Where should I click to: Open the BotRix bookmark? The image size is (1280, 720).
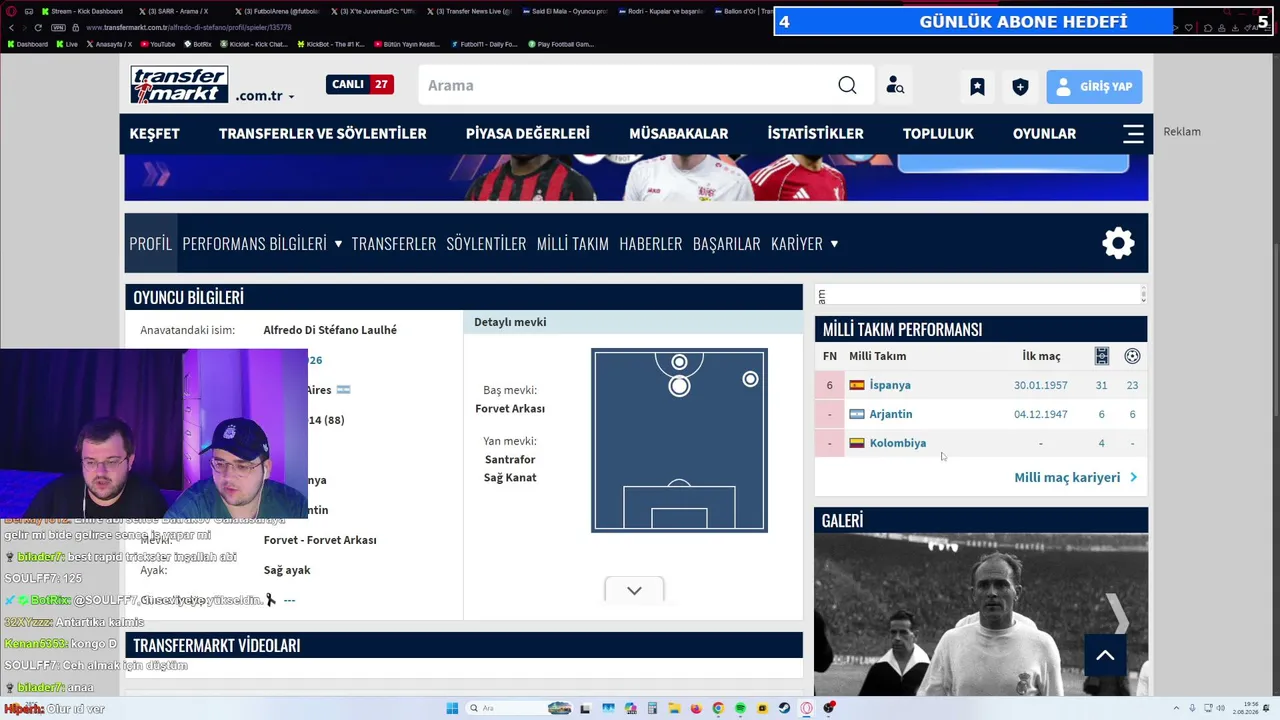(198, 44)
